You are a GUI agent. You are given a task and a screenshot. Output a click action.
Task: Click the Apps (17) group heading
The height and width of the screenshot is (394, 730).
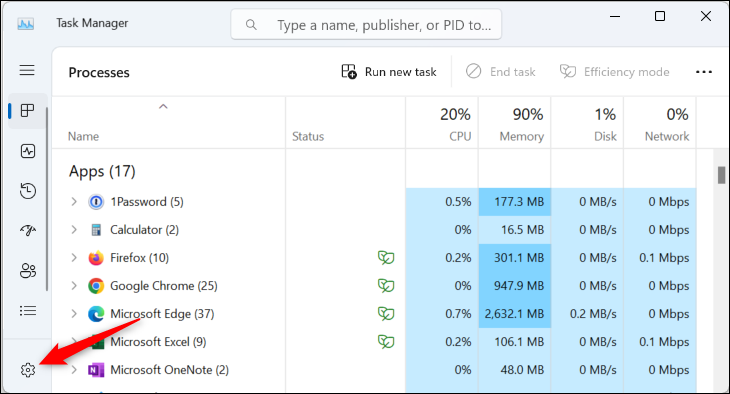click(102, 171)
